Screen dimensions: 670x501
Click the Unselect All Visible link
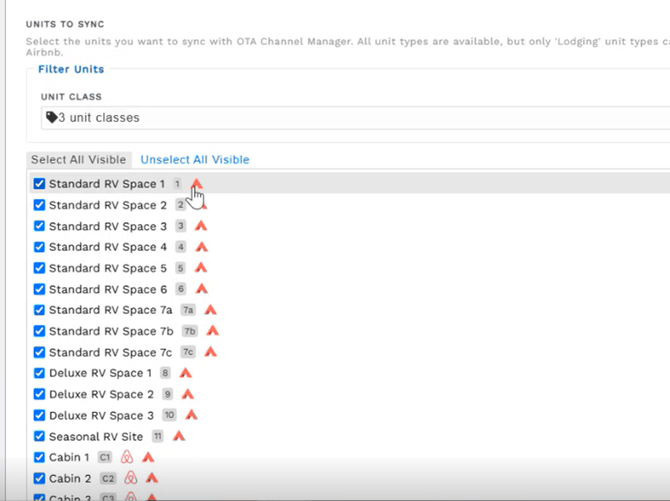click(195, 160)
